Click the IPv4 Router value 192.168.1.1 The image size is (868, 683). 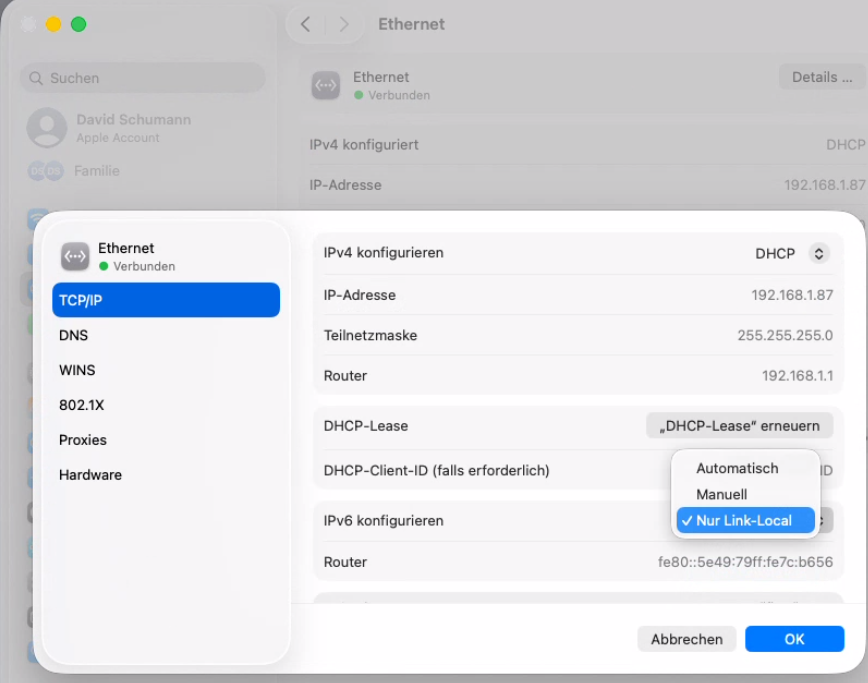tap(797, 376)
